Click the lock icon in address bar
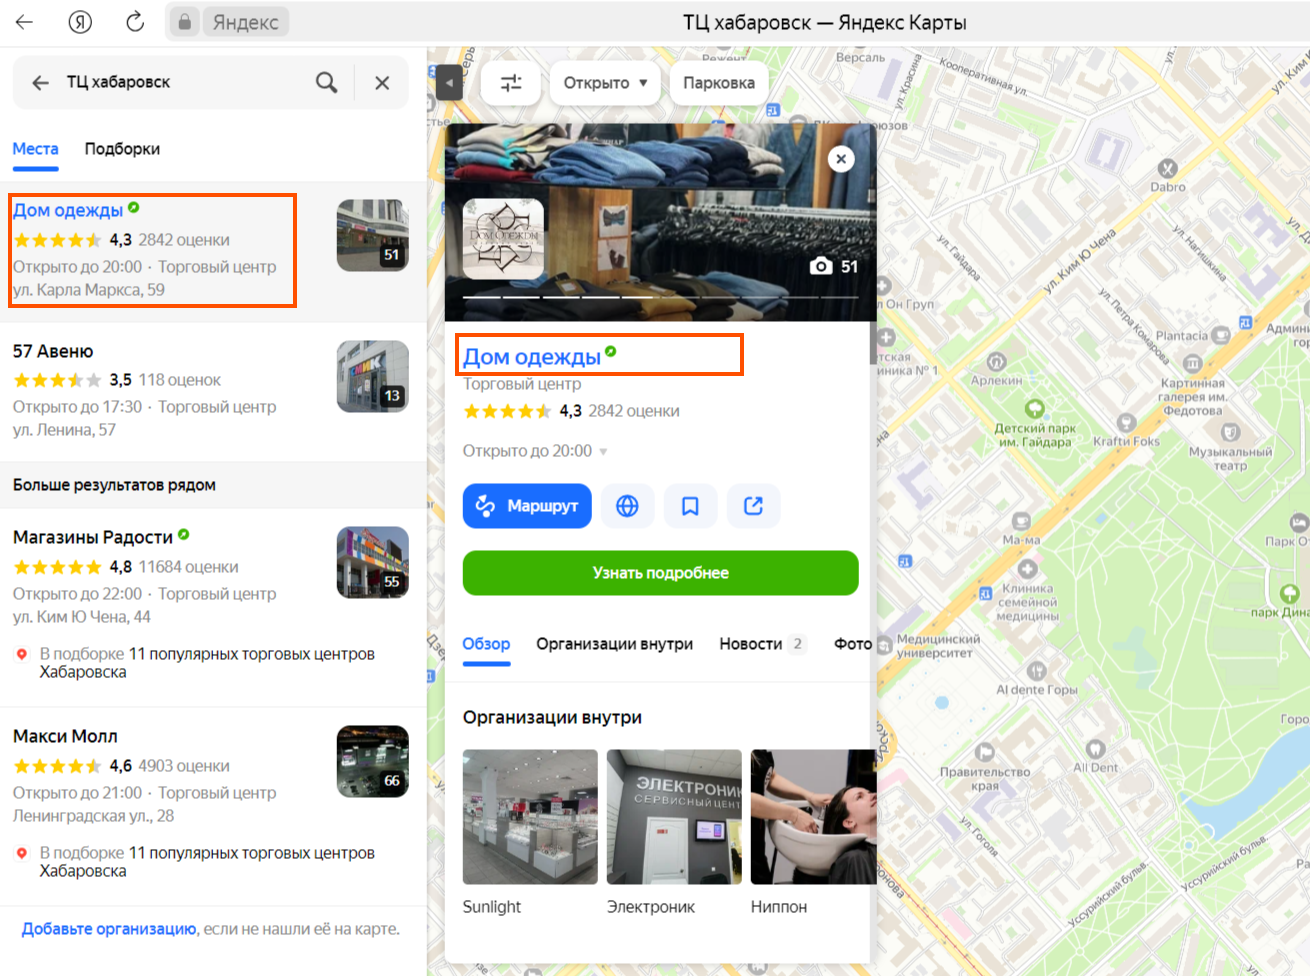The width and height of the screenshot is (1310, 976). tap(184, 22)
